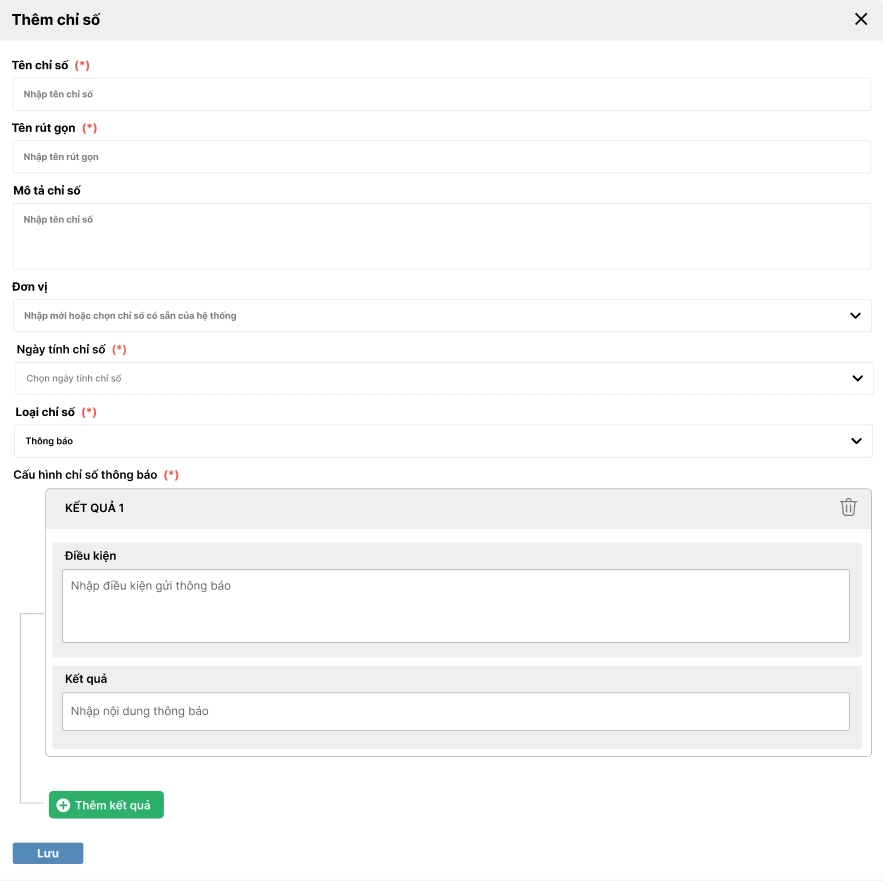Image resolution: width=883 pixels, height=881 pixels.
Task: Click the Thêm chỉ số dialog title
Action: (x=56, y=19)
